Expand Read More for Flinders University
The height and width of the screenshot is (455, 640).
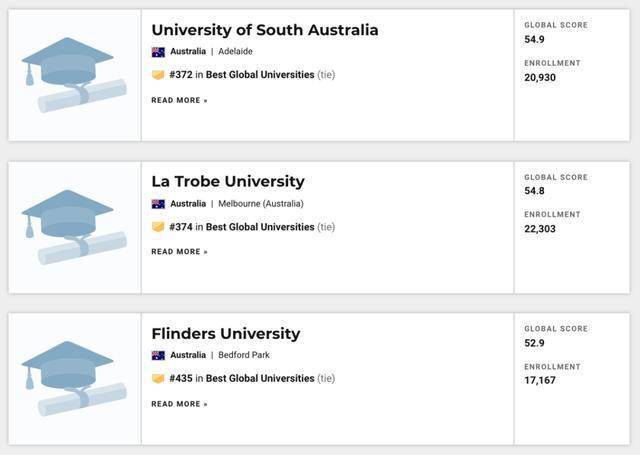pyautogui.click(x=180, y=404)
